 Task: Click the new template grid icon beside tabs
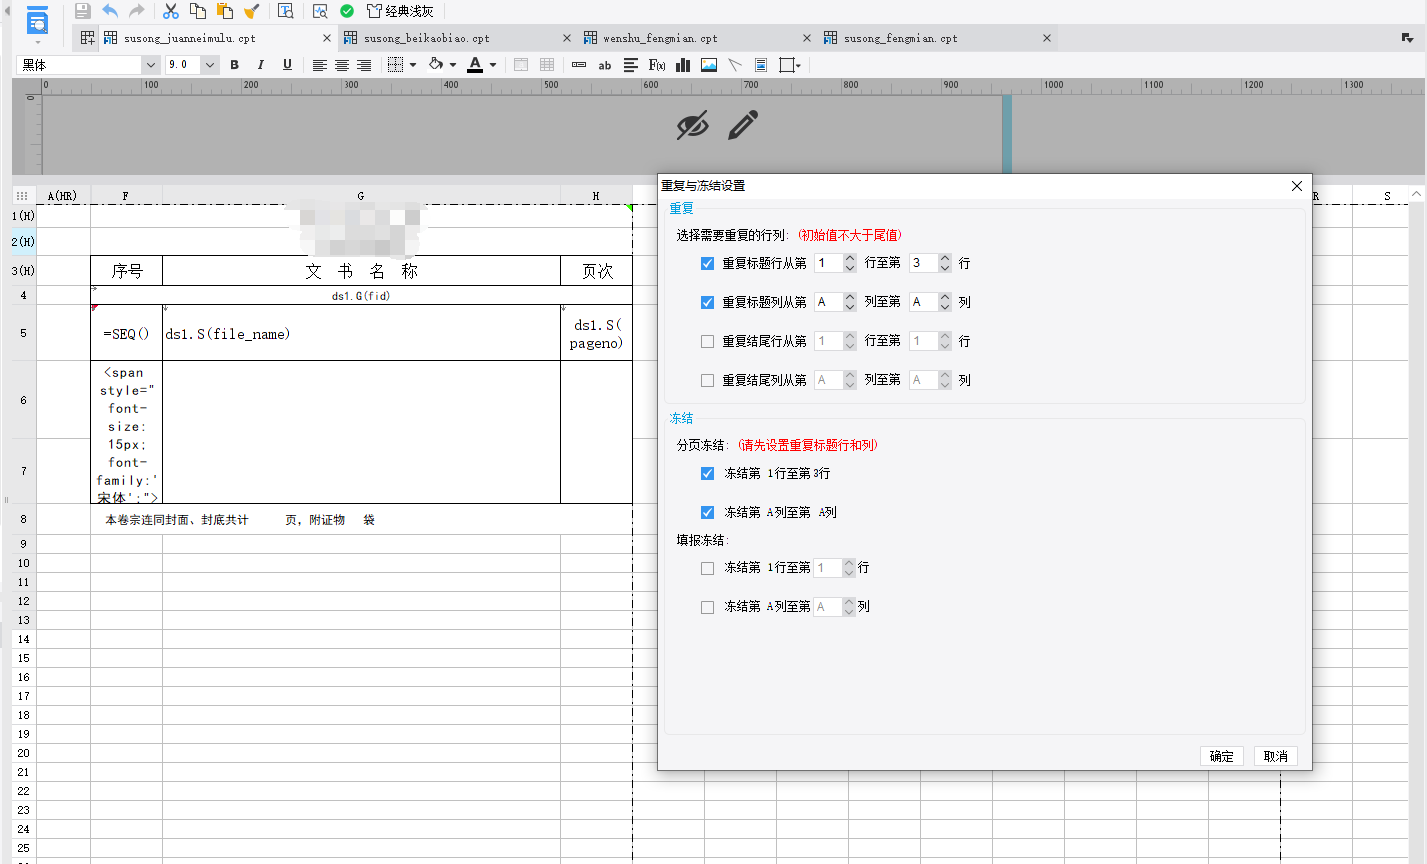coord(88,38)
